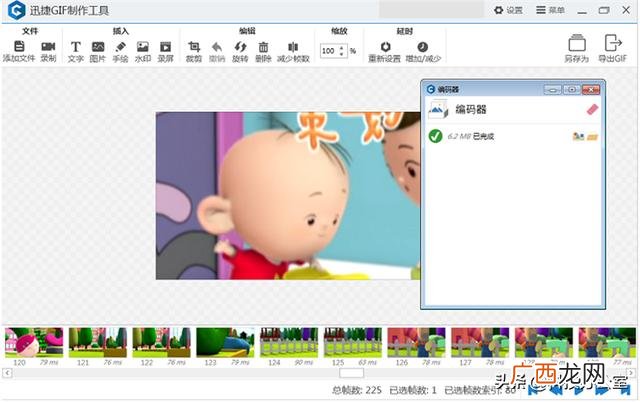Click the 79 ms delay under frame 120
Screen dimensions: 640x402
(49, 362)
